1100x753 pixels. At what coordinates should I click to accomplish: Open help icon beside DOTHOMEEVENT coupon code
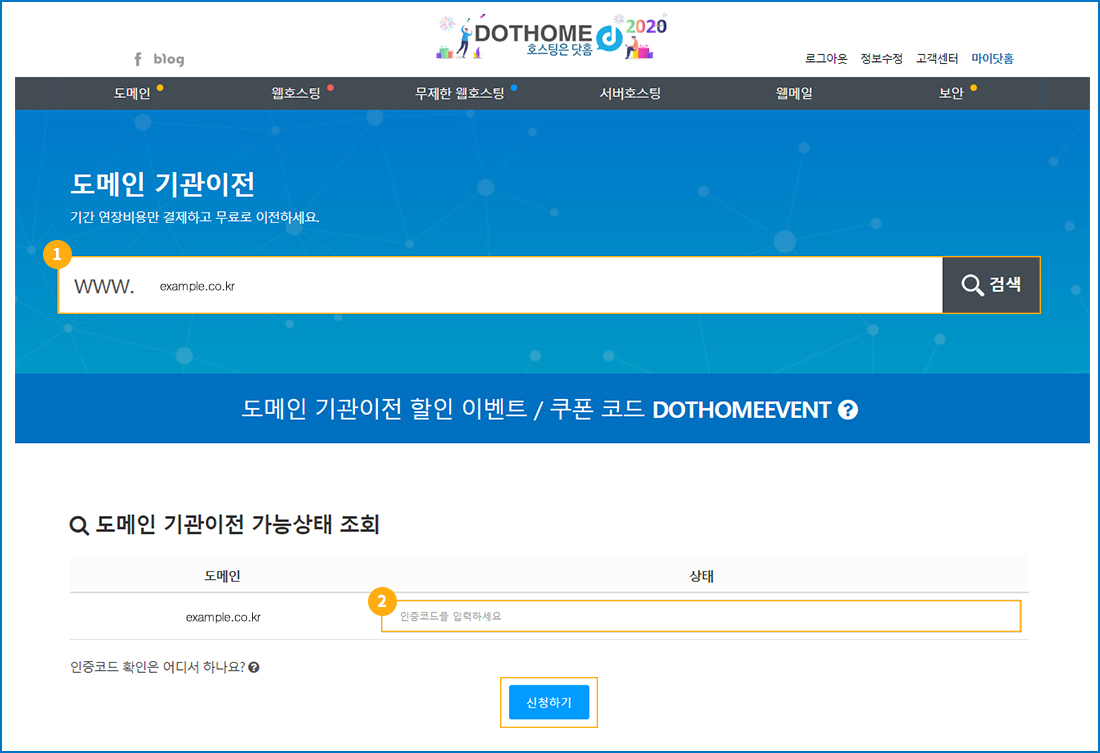848,410
